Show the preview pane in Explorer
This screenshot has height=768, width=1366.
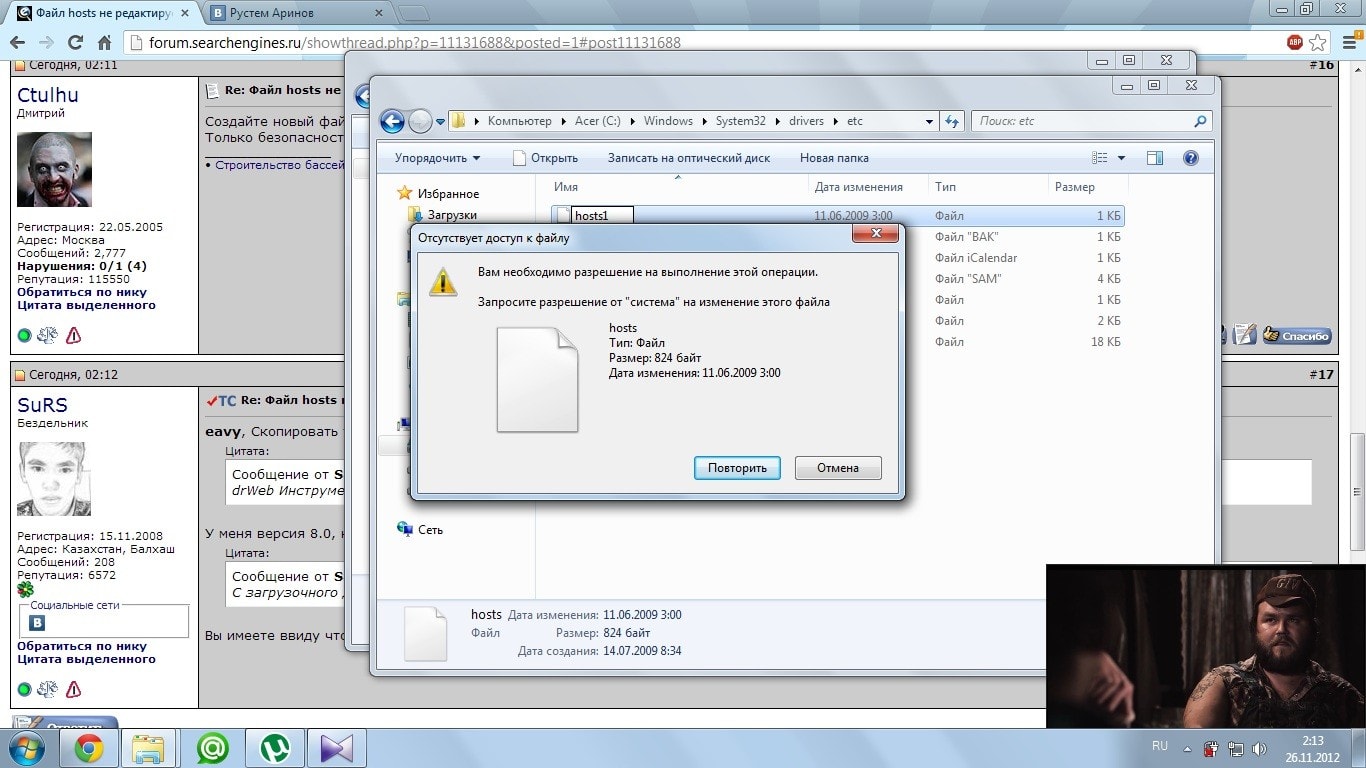coord(1155,158)
